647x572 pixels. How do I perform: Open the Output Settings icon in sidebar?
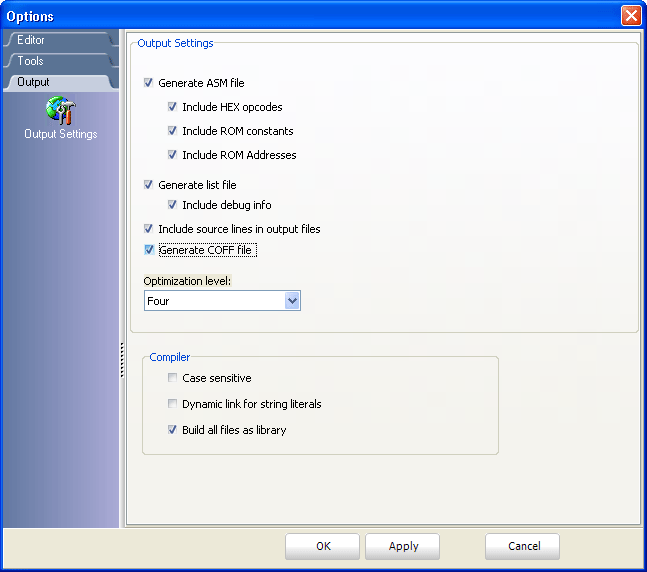coord(61,110)
